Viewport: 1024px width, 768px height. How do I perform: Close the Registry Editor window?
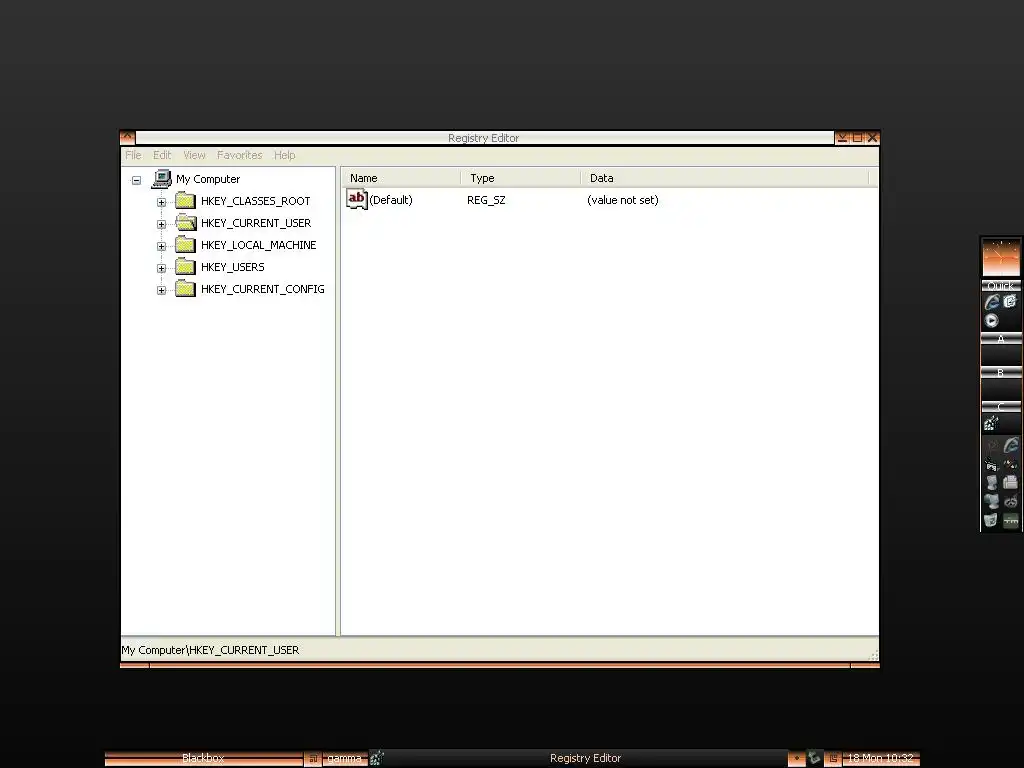(x=872, y=137)
